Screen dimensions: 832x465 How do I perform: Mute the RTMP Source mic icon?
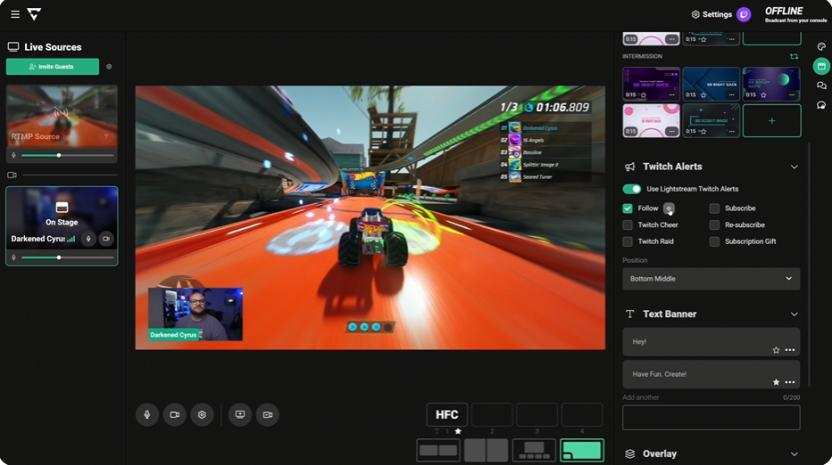point(14,156)
